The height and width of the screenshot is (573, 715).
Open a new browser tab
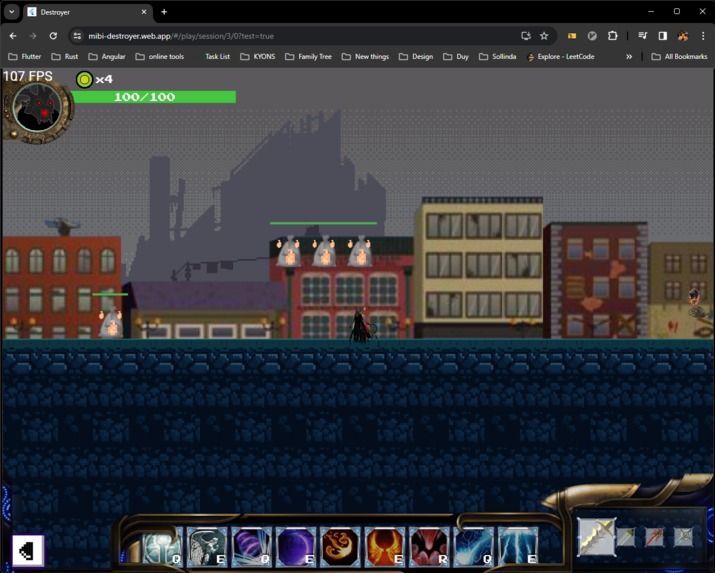click(164, 12)
